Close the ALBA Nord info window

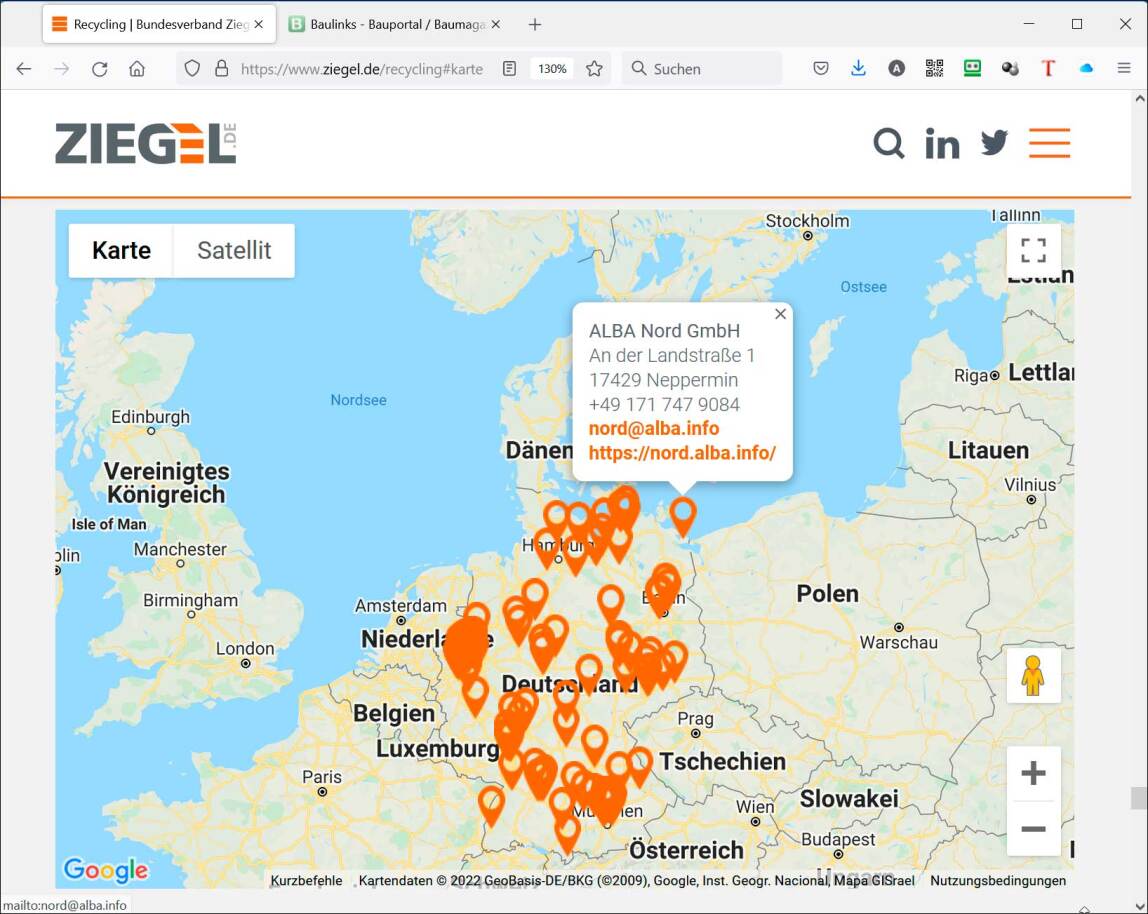tap(780, 313)
